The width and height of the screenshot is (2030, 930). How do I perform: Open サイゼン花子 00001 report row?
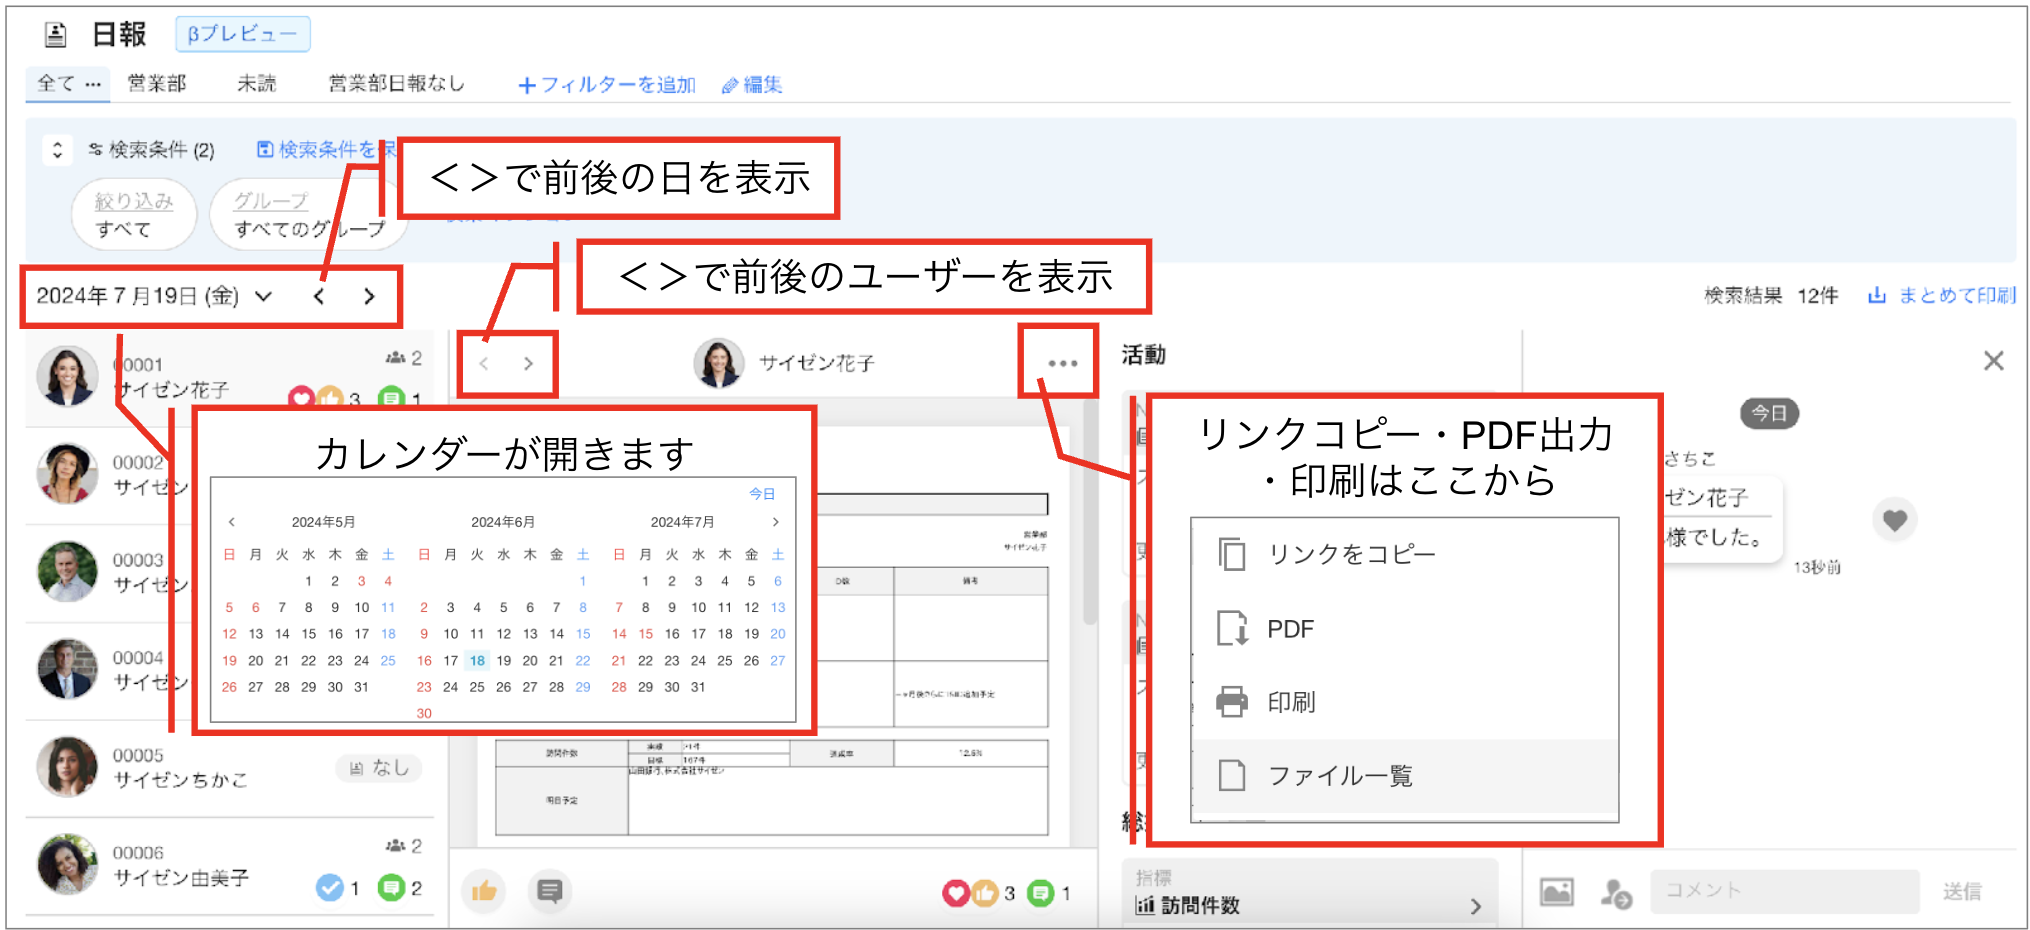tap(230, 378)
